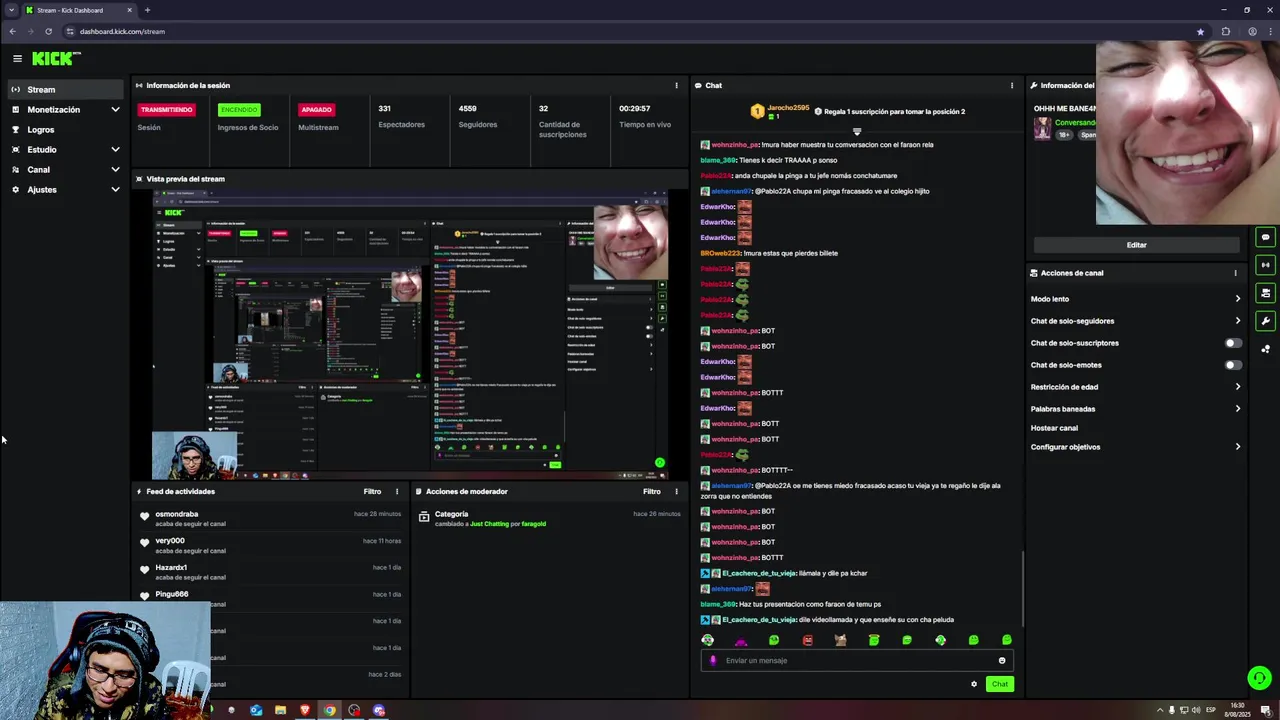
Task: Open Chrome from the Windows taskbar
Action: 329,710
